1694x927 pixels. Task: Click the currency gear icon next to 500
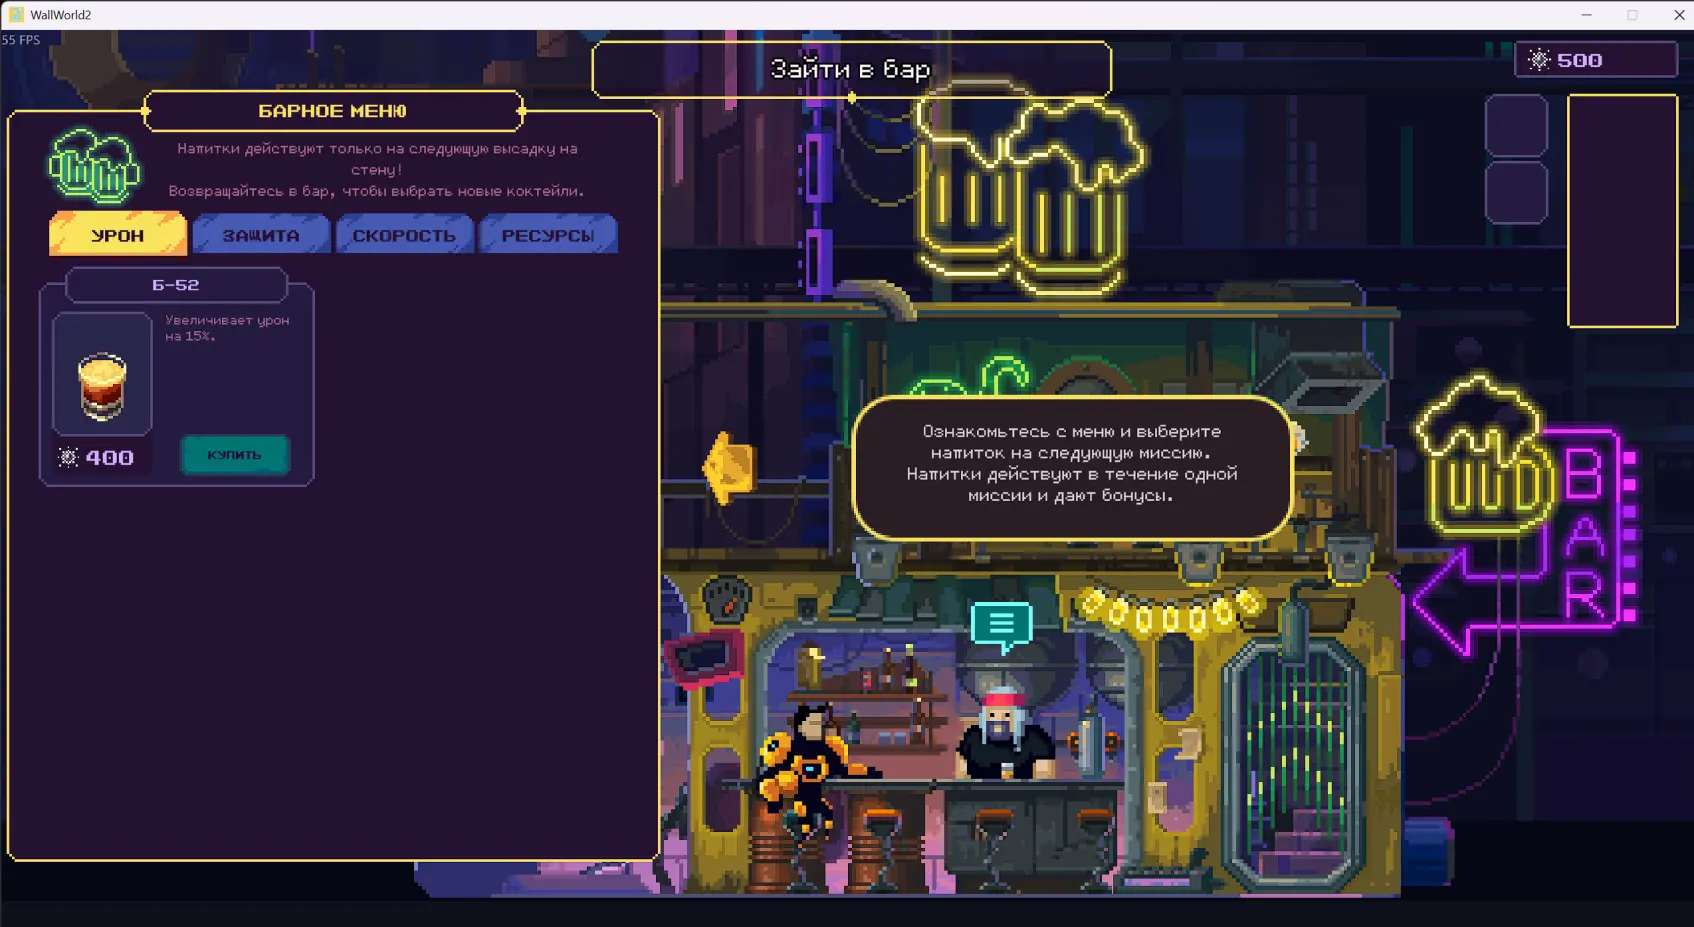1539,60
